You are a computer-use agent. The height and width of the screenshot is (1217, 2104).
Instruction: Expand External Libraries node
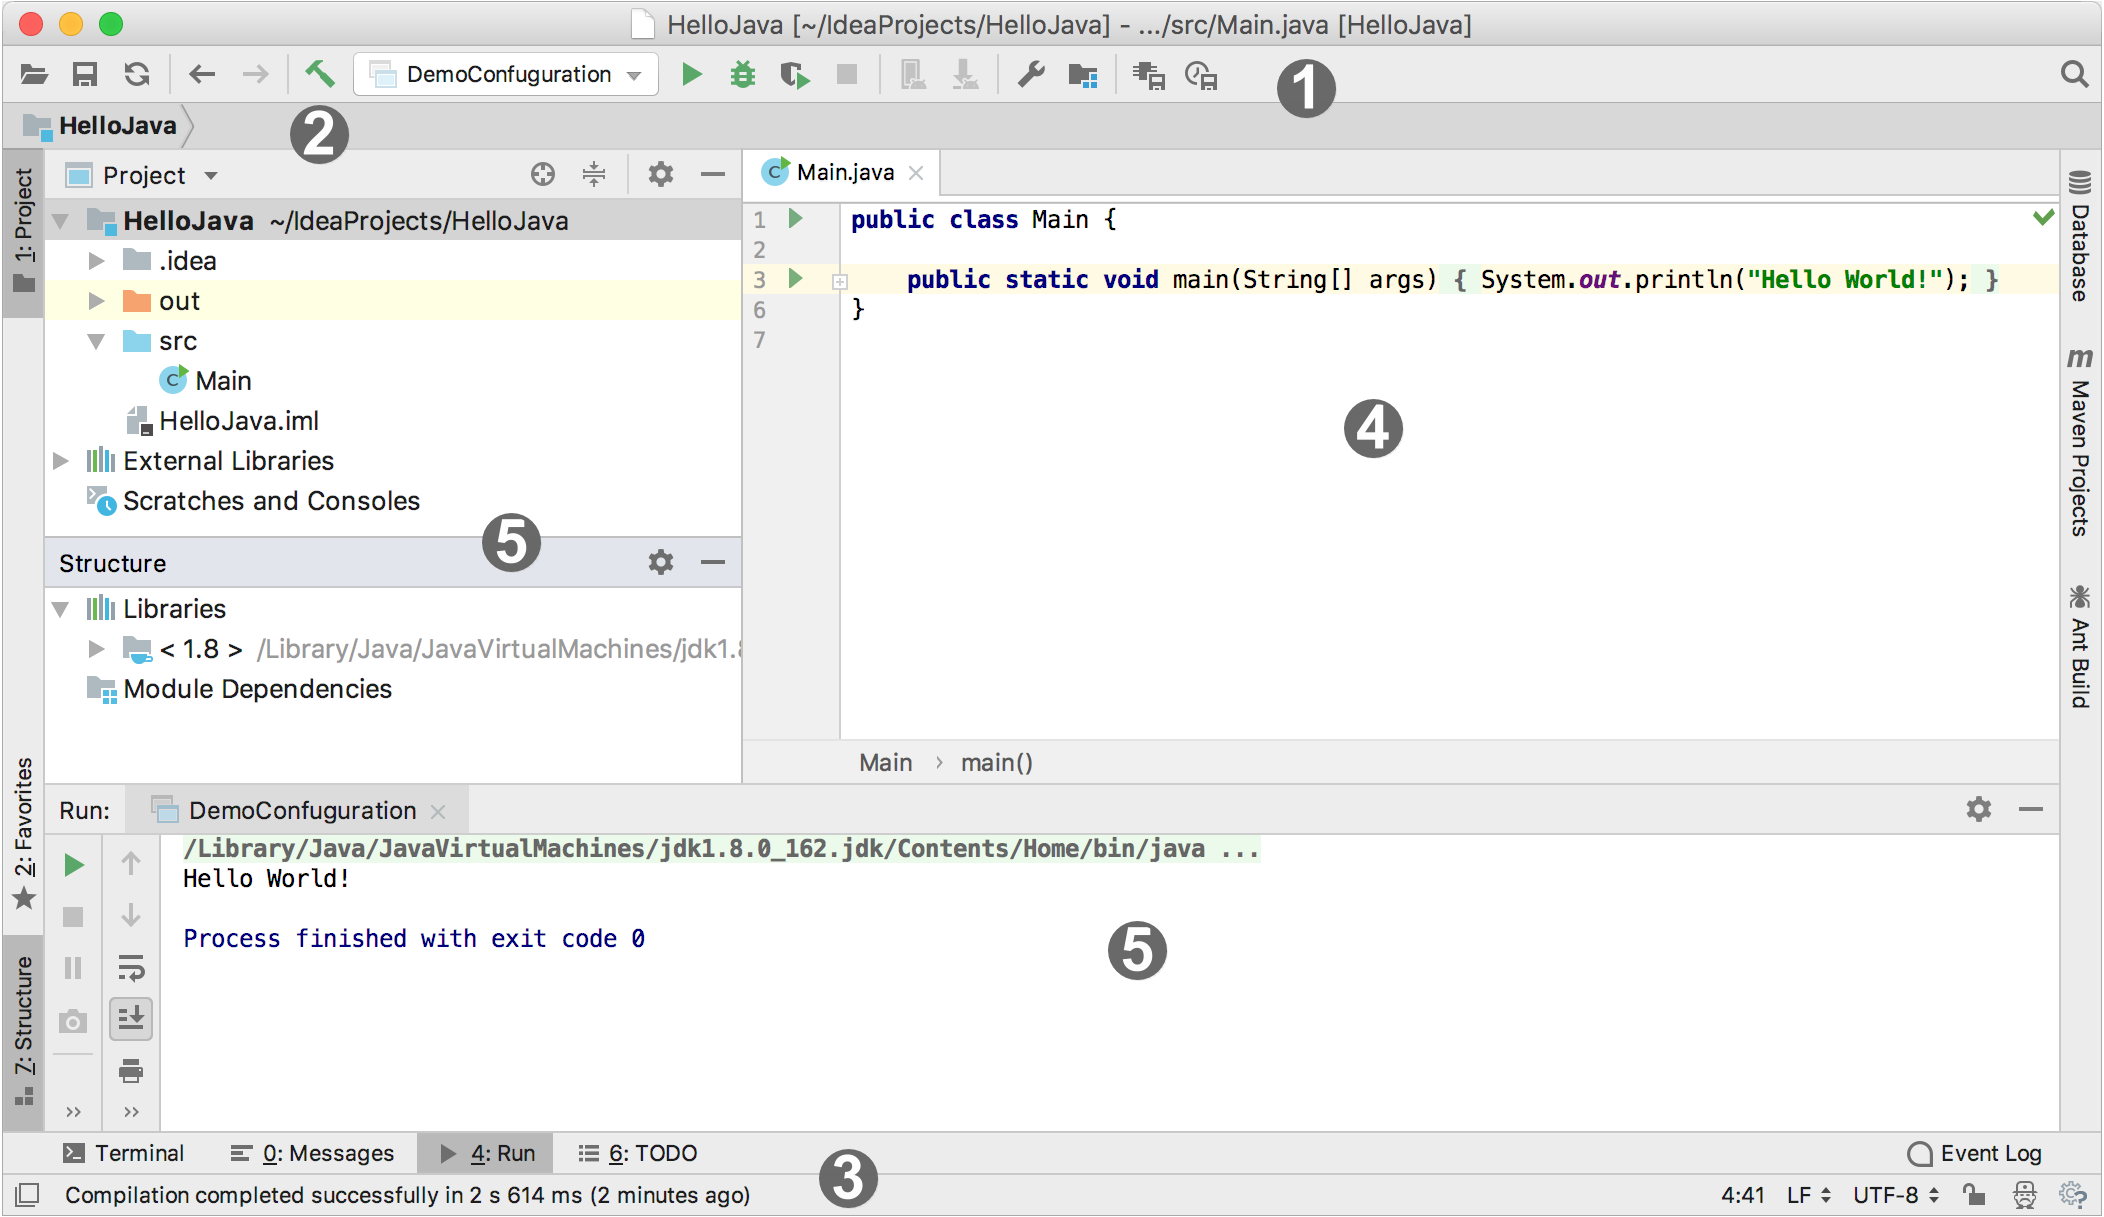[x=60, y=461]
